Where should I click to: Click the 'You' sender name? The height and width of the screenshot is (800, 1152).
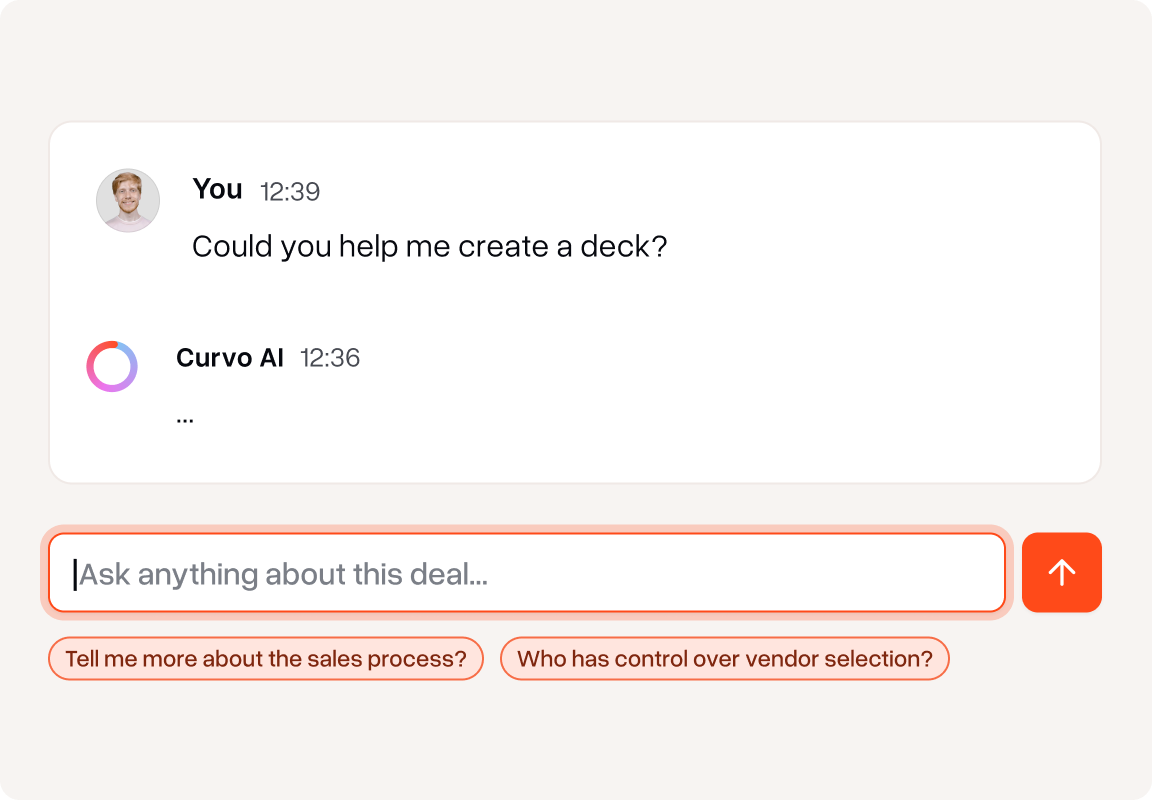pos(217,189)
